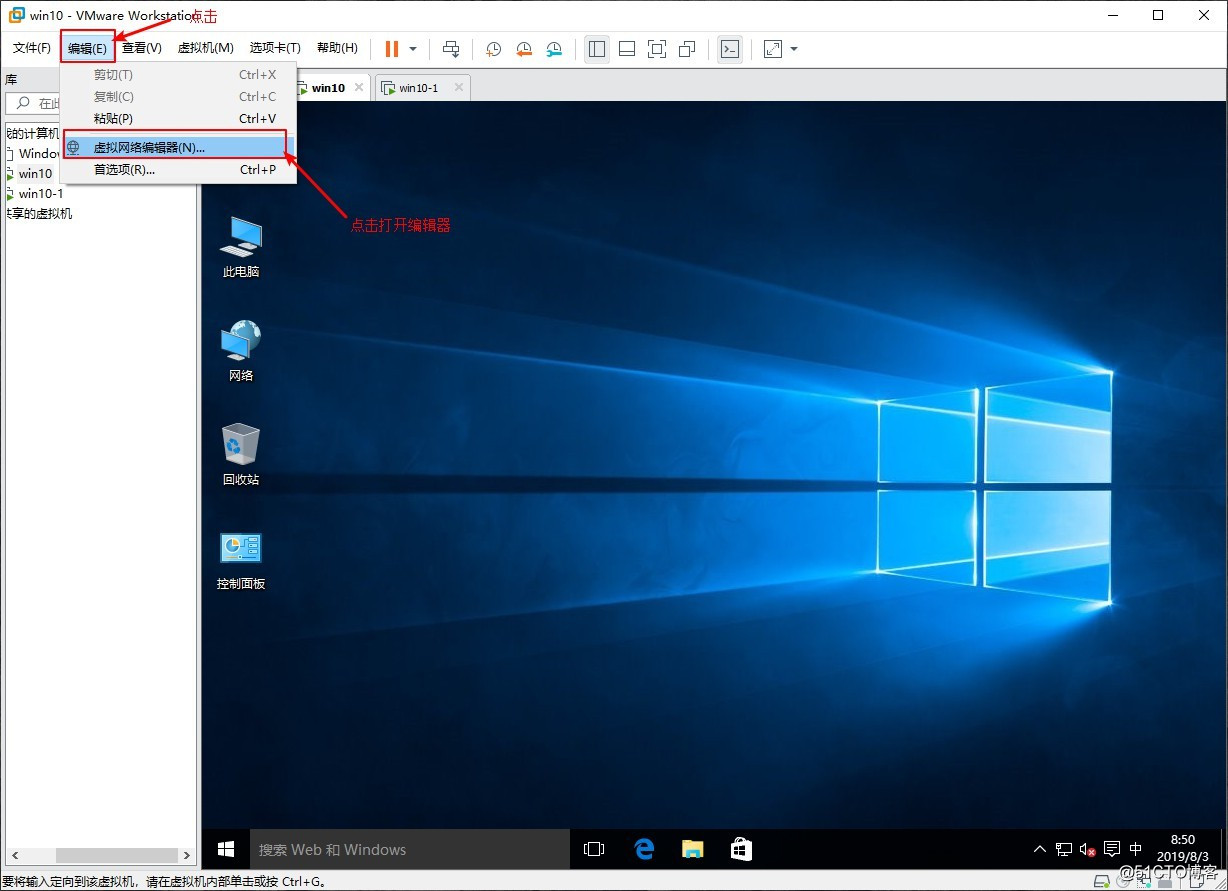
Task: Send Ctrl+Alt+Del to the virtual machine
Action: coord(452,48)
